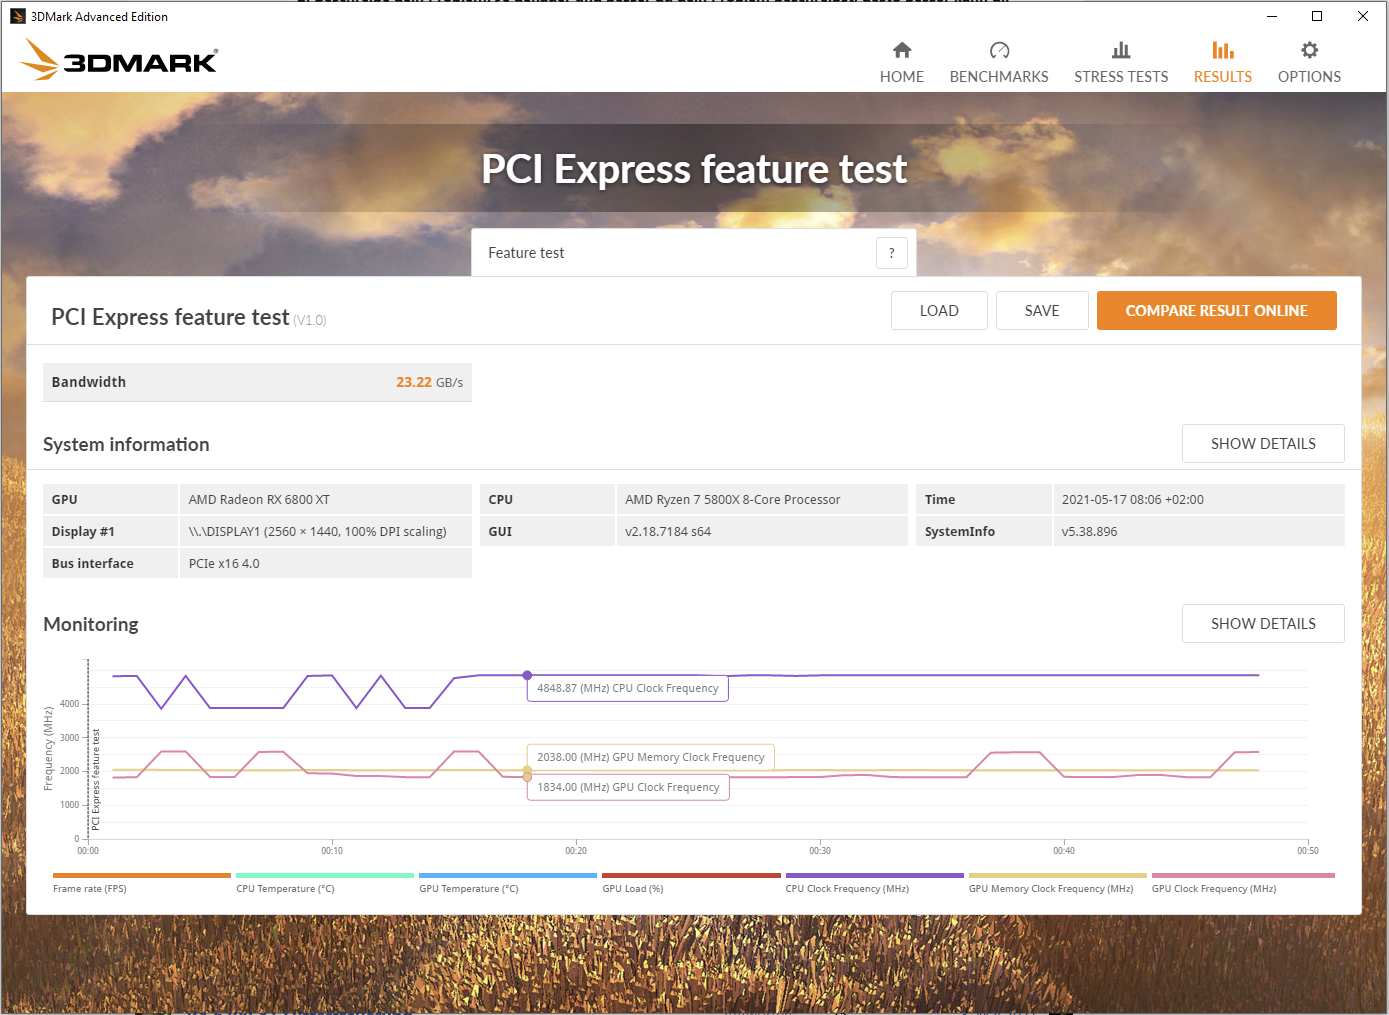Click the 3DMark logo
The width and height of the screenshot is (1389, 1015).
[x=119, y=60]
